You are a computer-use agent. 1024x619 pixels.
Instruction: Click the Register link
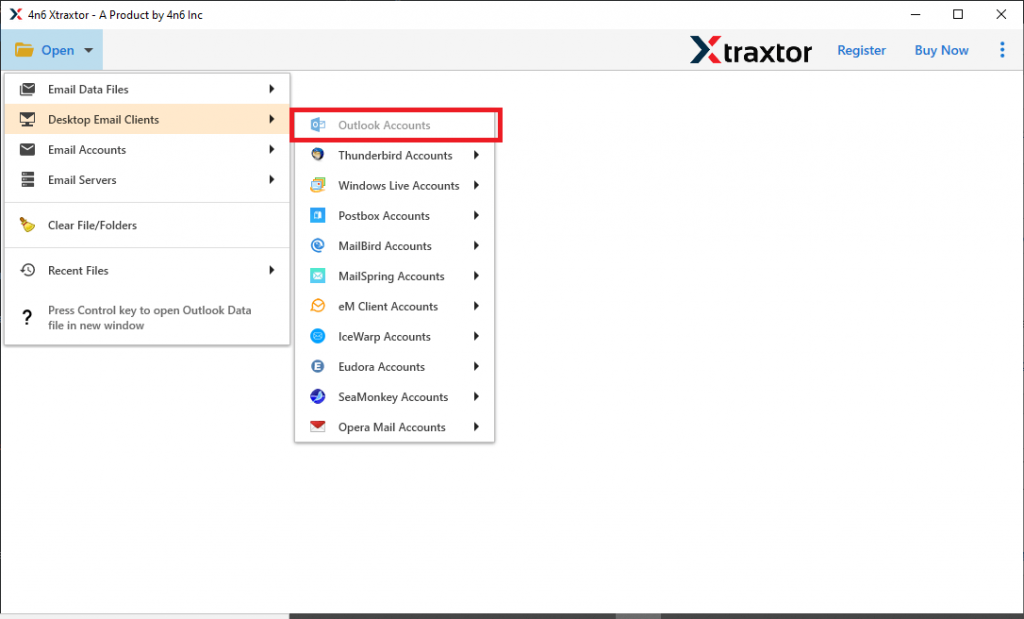click(861, 50)
